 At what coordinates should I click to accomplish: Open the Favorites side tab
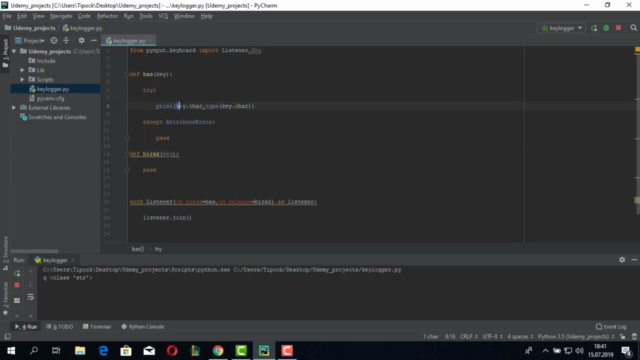[5, 298]
